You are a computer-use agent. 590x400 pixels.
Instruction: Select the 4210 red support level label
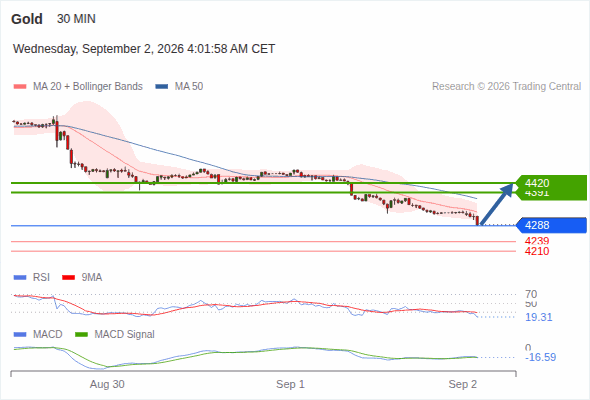click(537, 251)
